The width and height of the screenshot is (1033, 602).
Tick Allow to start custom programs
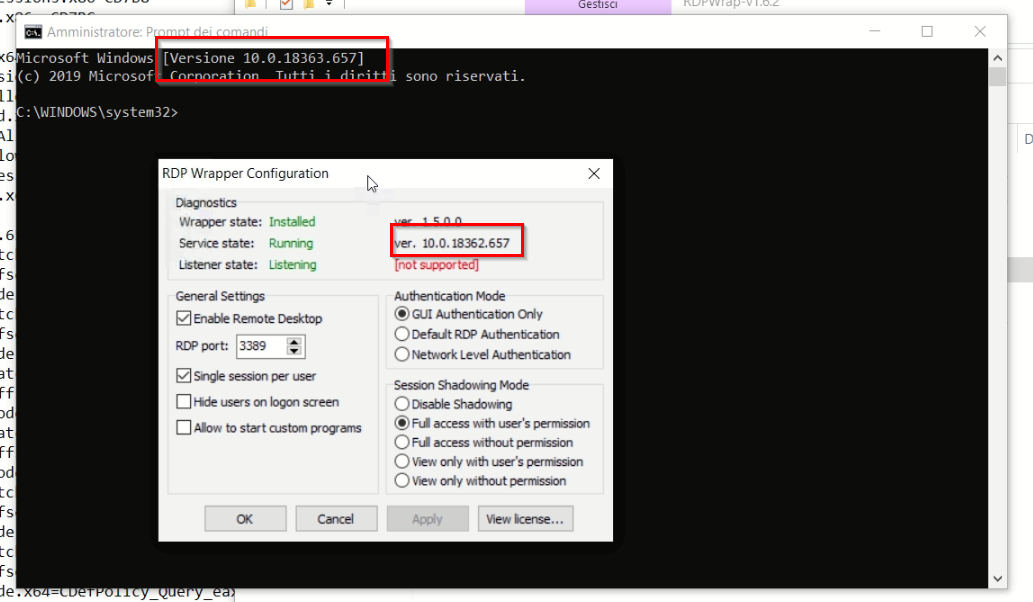click(x=184, y=427)
